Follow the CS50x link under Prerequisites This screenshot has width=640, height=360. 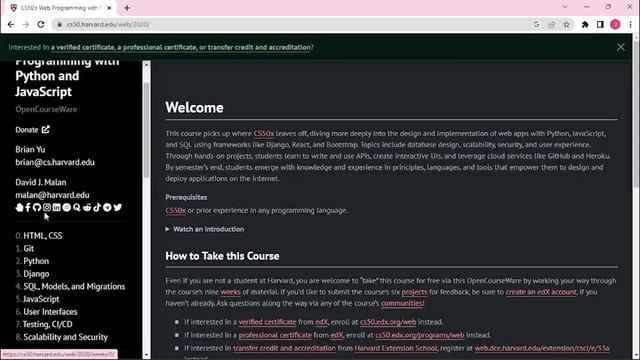pyautogui.click(x=176, y=210)
